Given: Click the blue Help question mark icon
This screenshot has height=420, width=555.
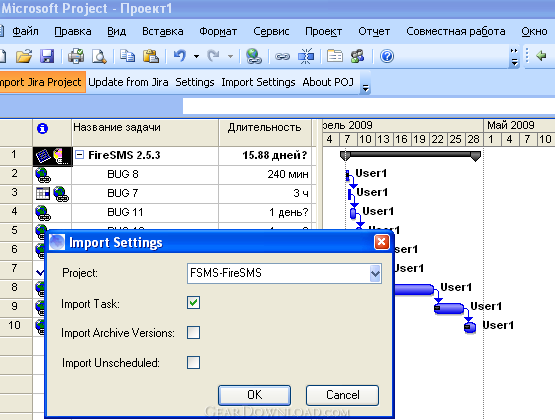Looking at the screenshot, I should pos(387,56).
